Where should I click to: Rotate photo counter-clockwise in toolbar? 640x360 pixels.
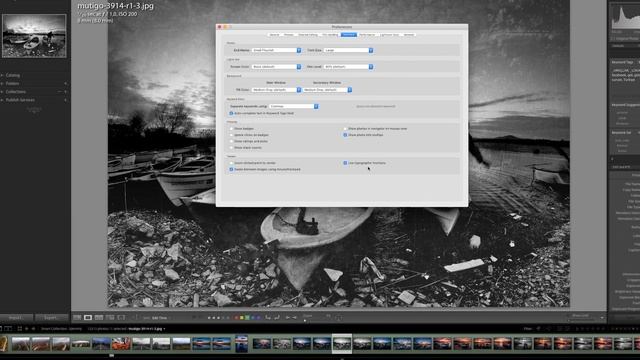coord(268,318)
